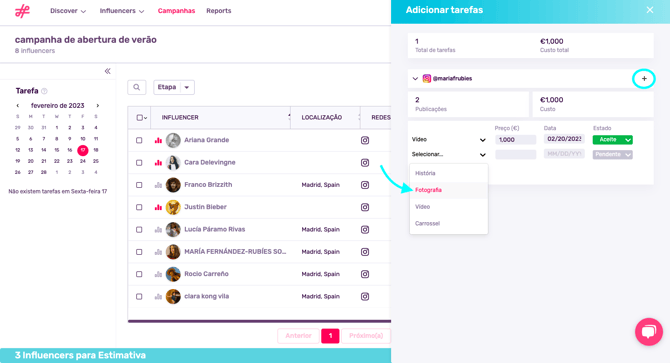Open the Influencers dropdown menu

[x=122, y=11]
